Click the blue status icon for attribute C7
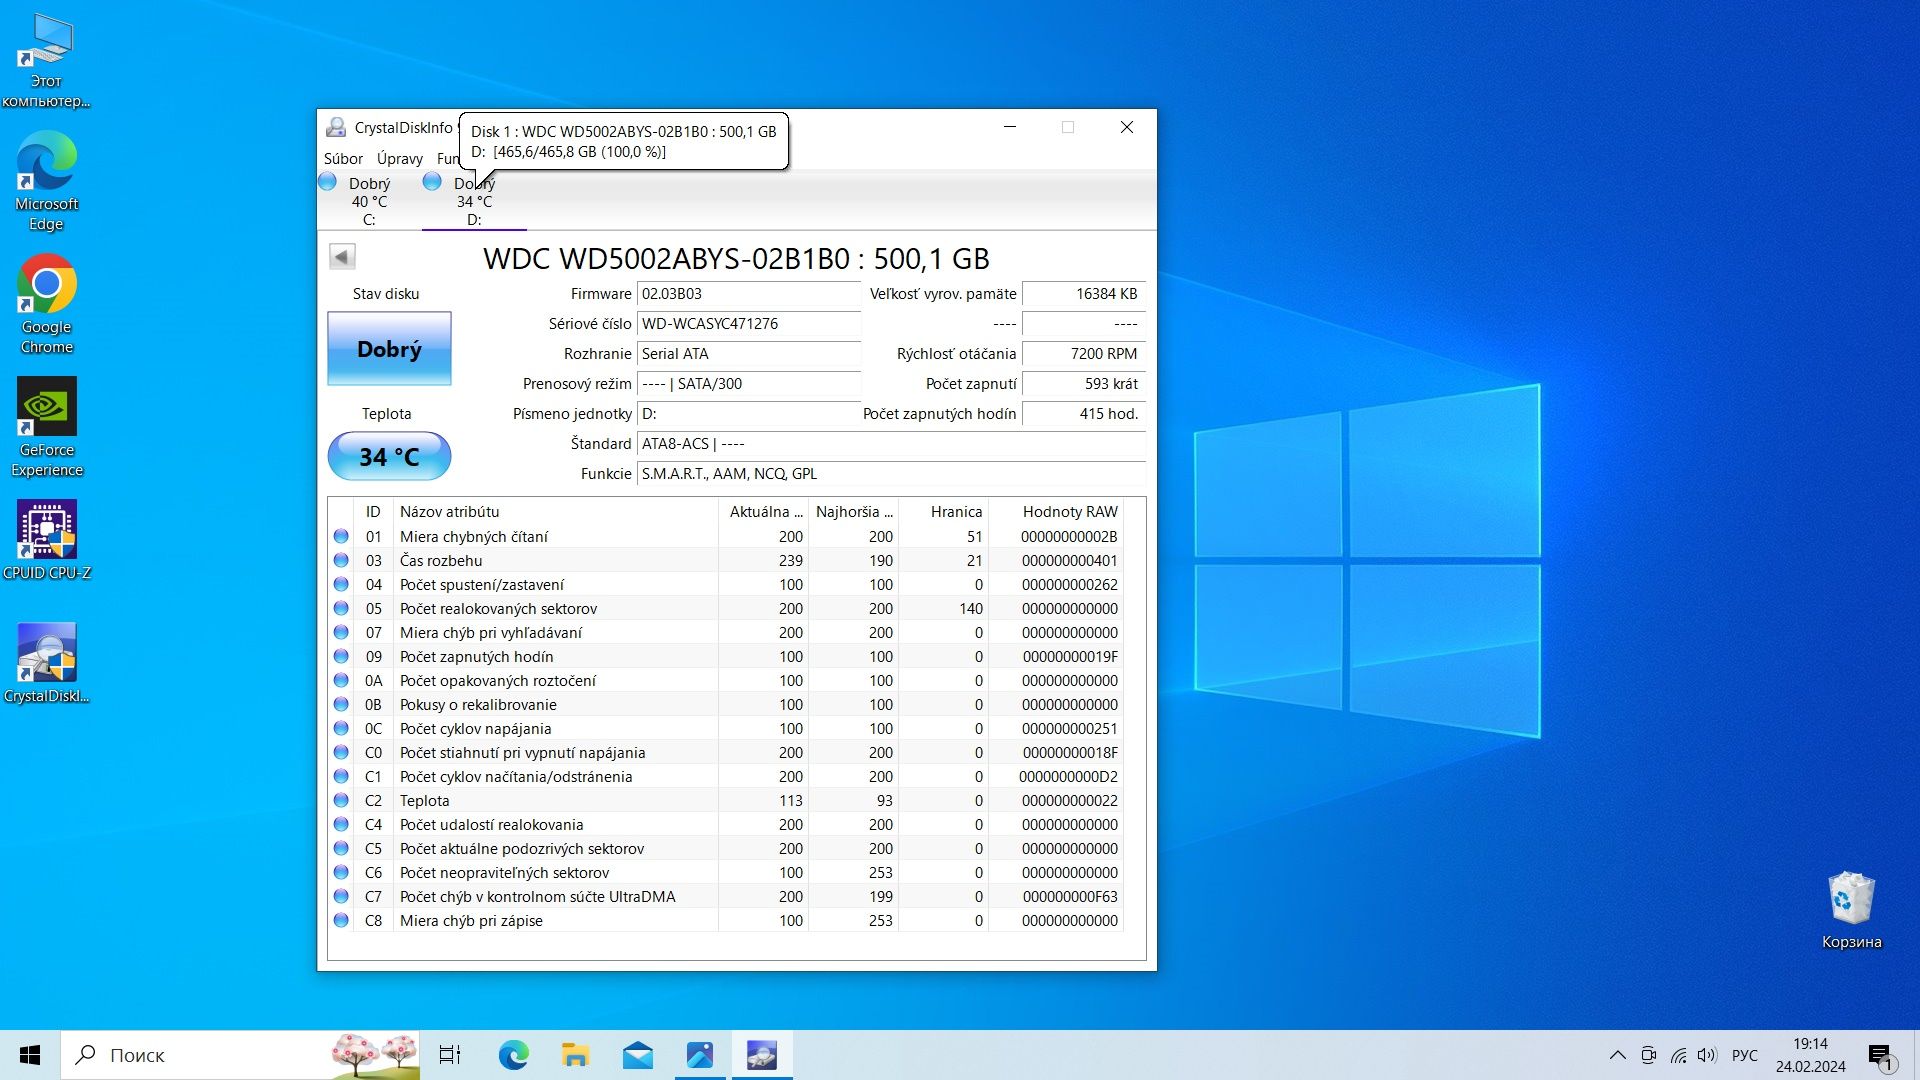 coord(341,897)
